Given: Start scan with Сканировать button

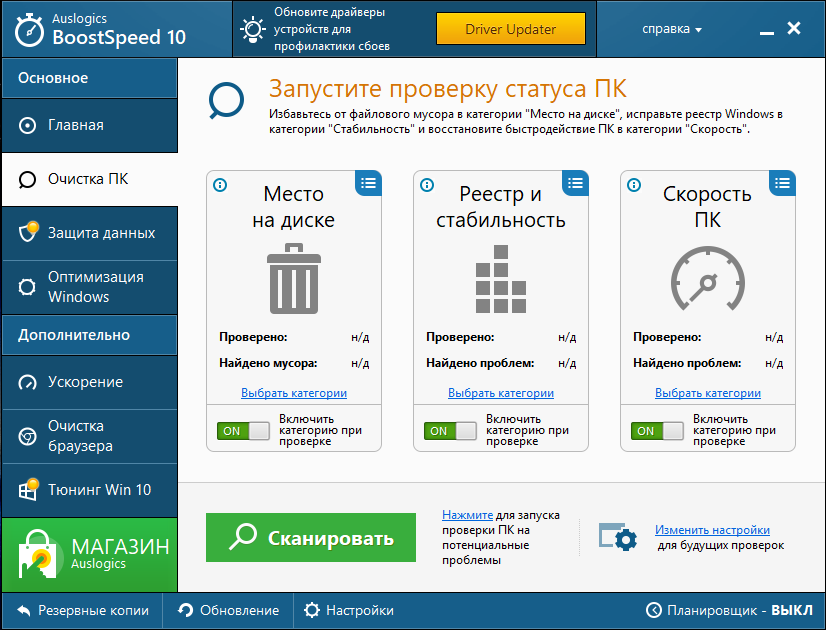Looking at the screenshot, I should pos(311,537).
